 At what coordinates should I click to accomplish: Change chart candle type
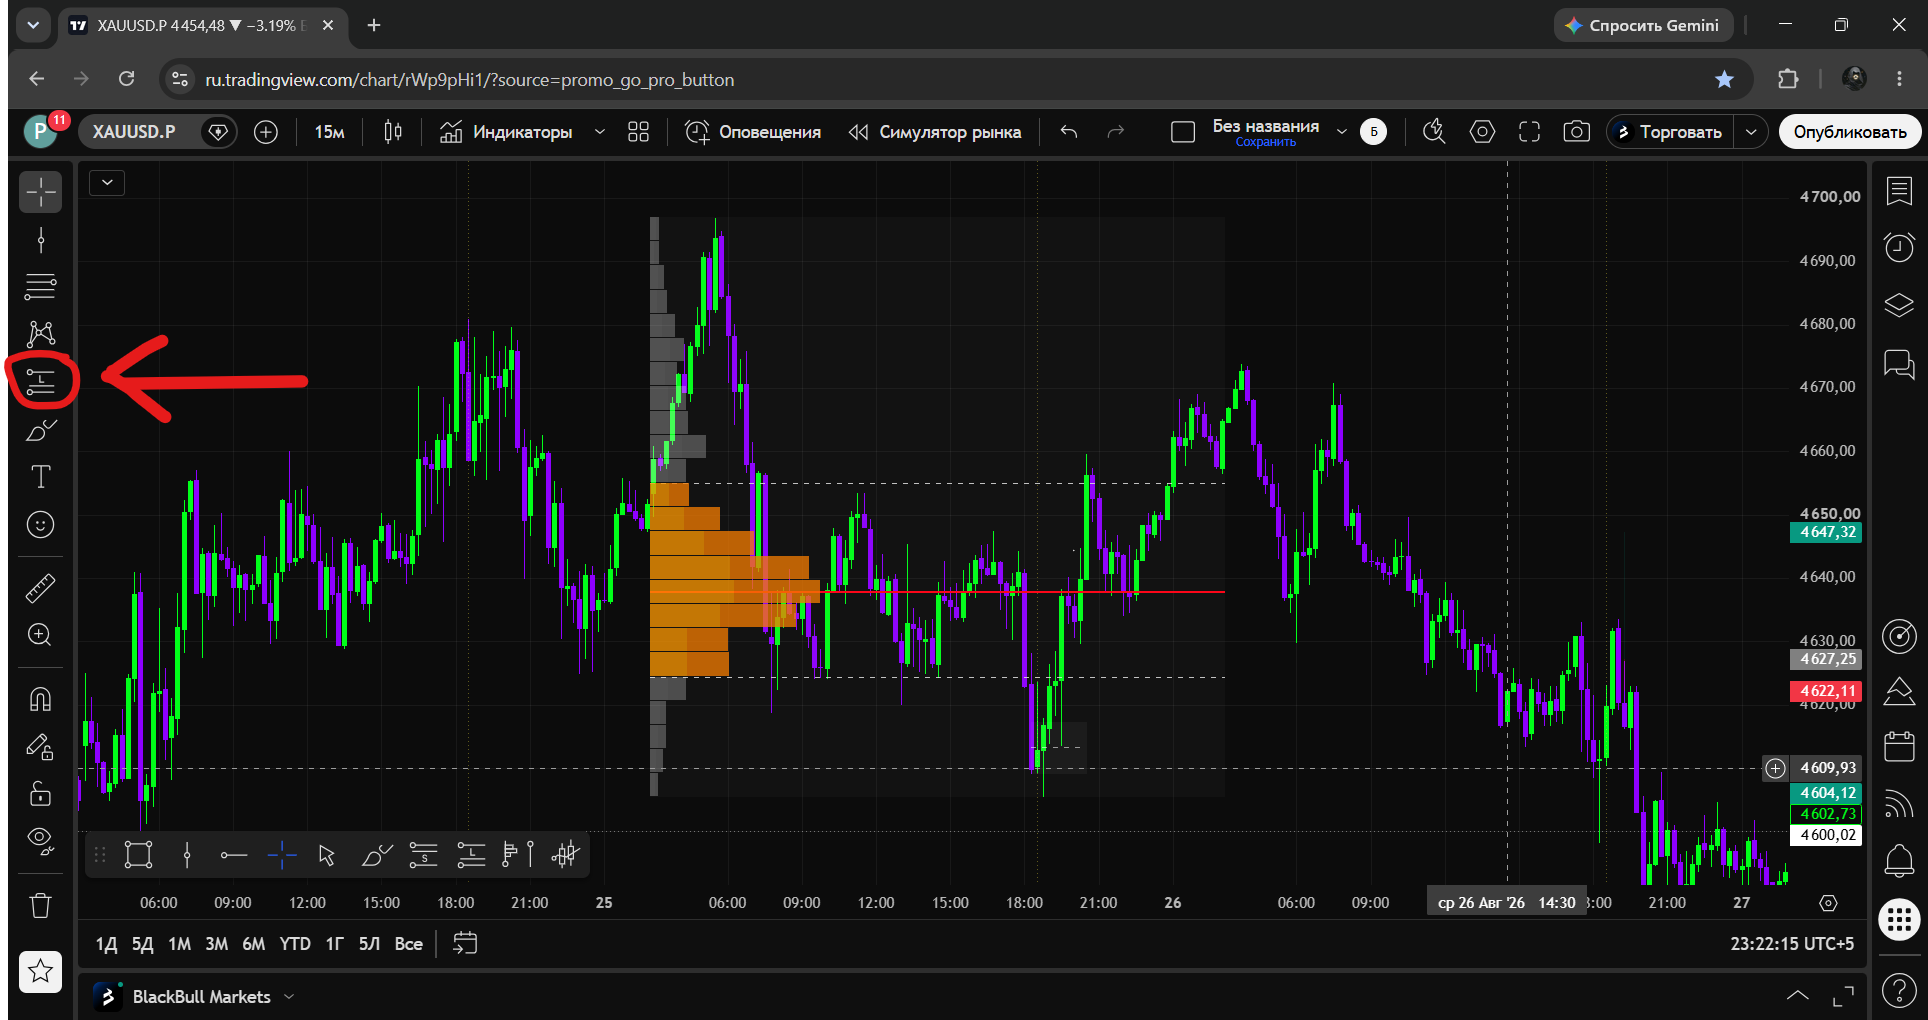point(393,132)
